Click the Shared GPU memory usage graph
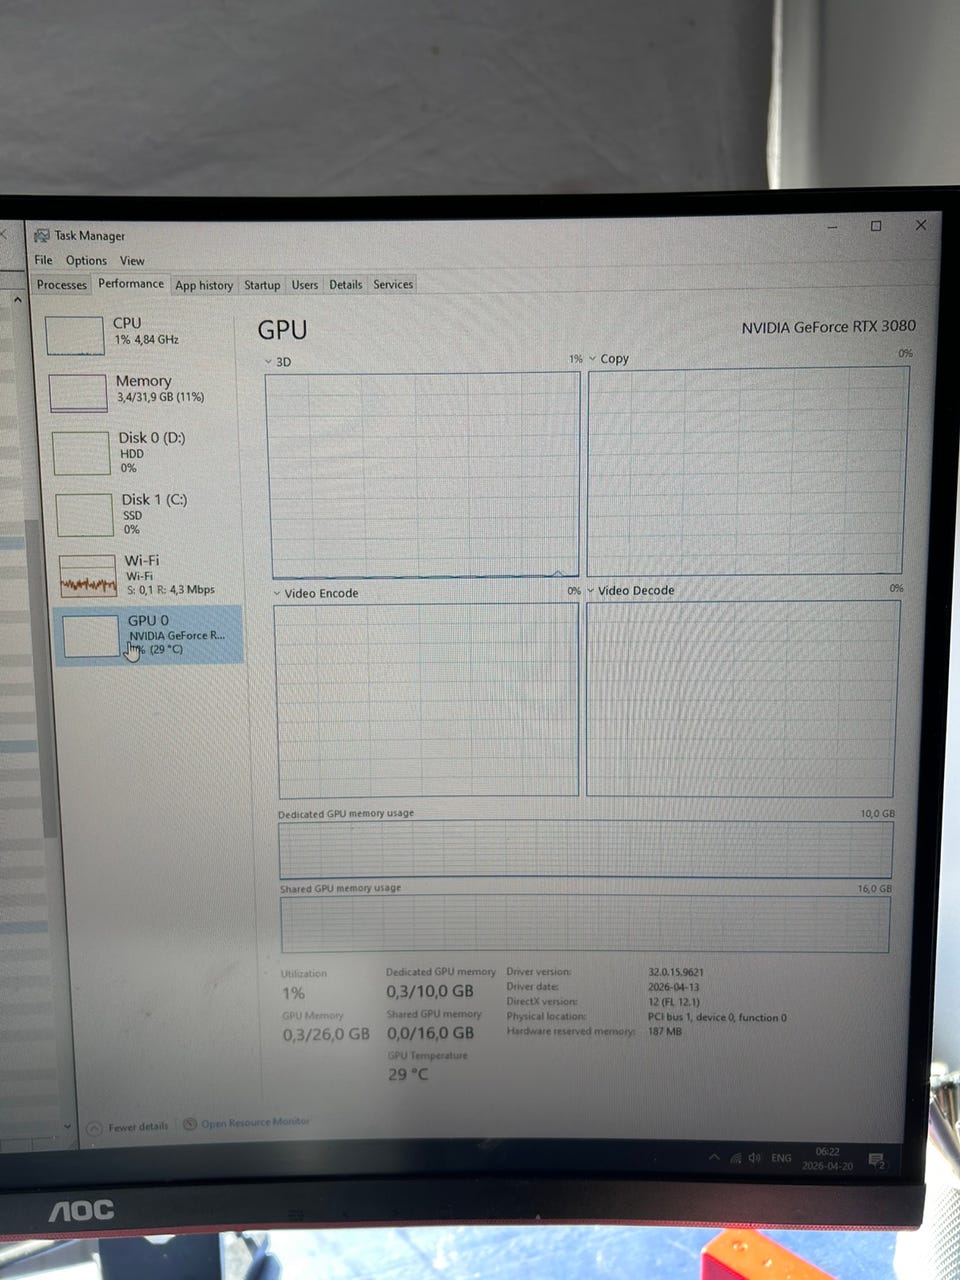The width and height of the screenshot is (960, 1280). (x=585, y=924)
